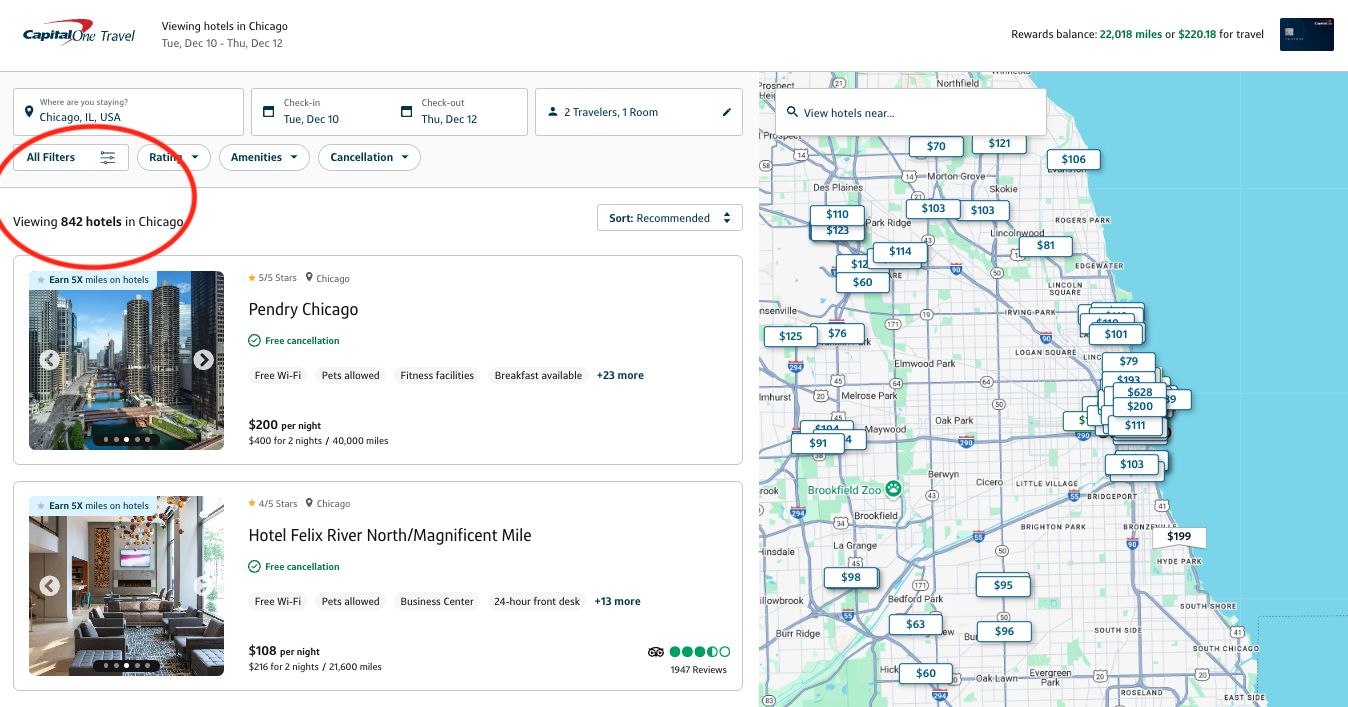Select the Tue, Dec 10 check-in date
The image size is (1348, 707).
[x=311, y=119]
